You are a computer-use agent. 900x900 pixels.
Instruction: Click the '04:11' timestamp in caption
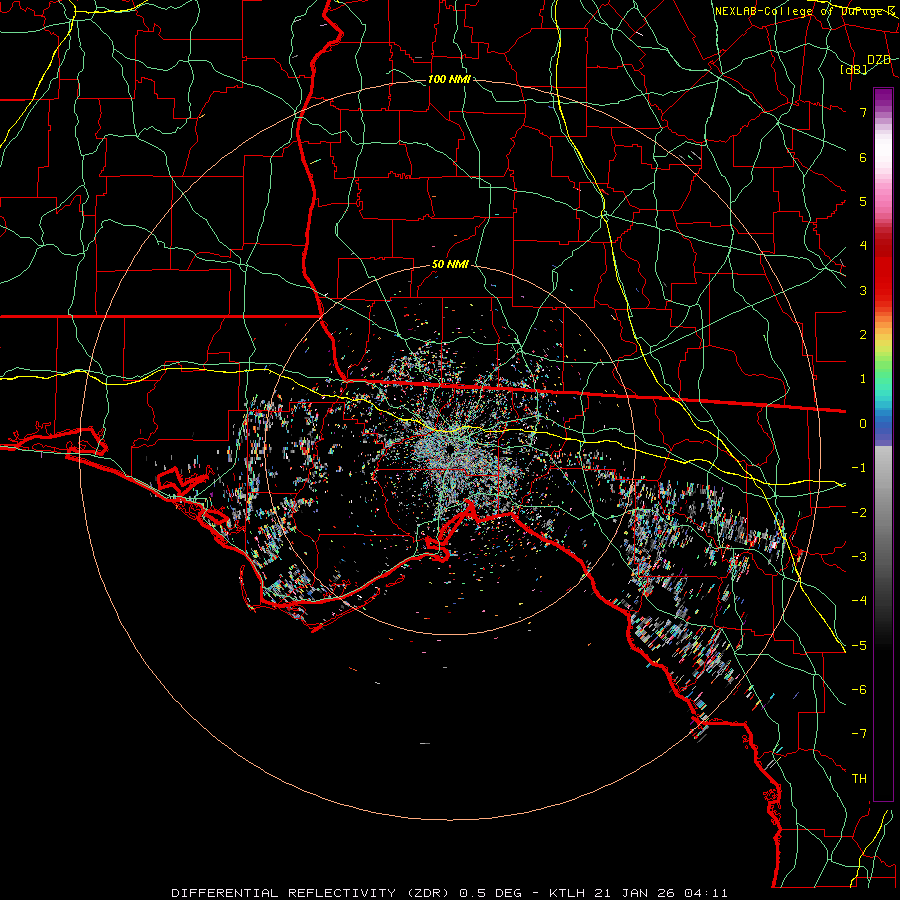point(707,893)
